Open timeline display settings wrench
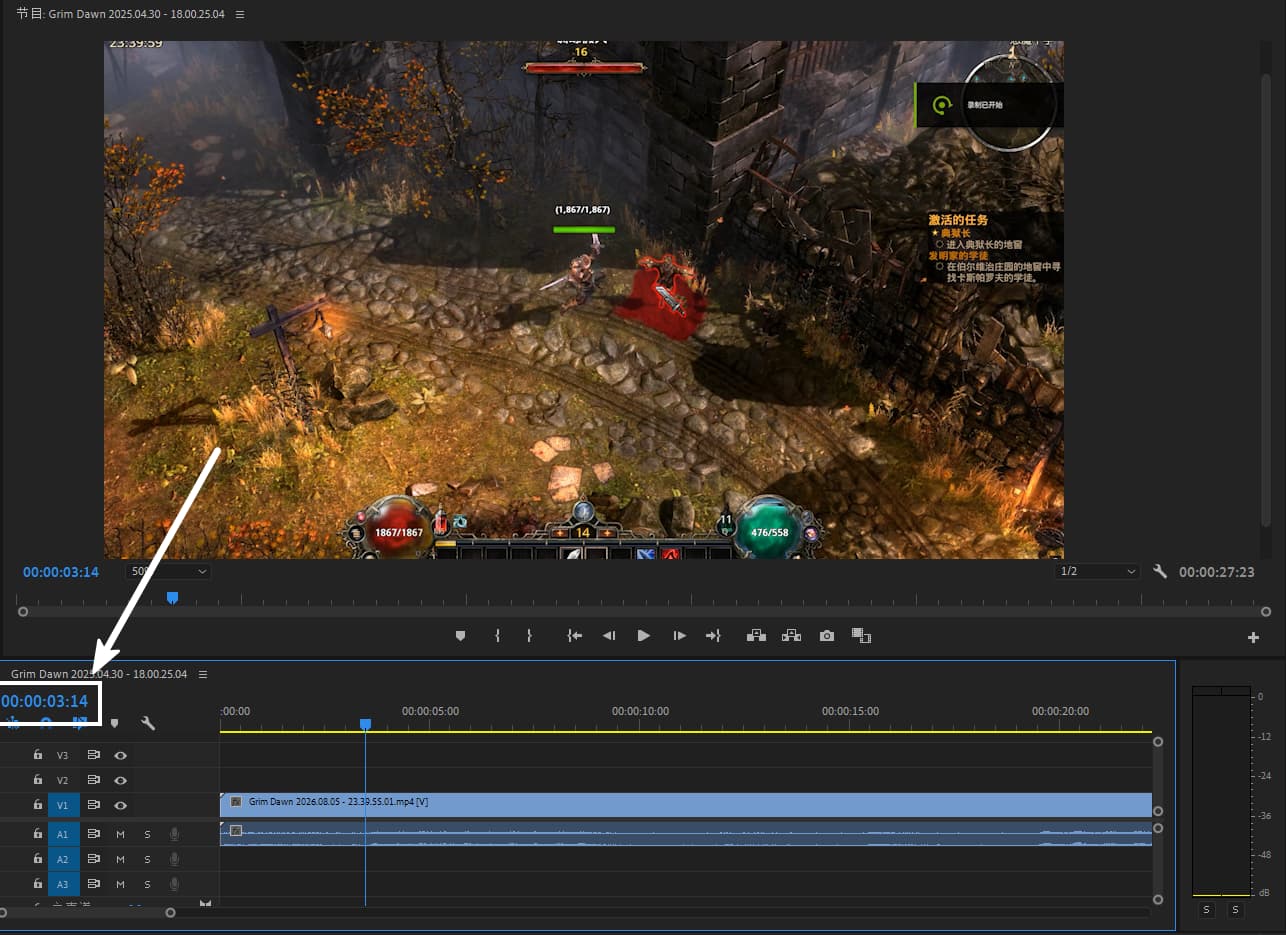The height and width of the screenshot is (935, 1286). click(148, 723)
